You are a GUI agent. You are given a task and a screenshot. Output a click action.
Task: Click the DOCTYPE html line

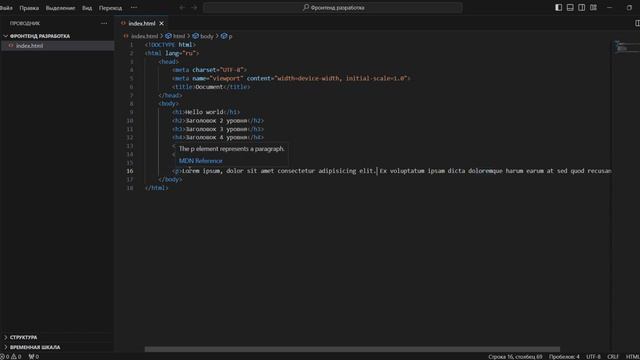(x=170, y=45)
